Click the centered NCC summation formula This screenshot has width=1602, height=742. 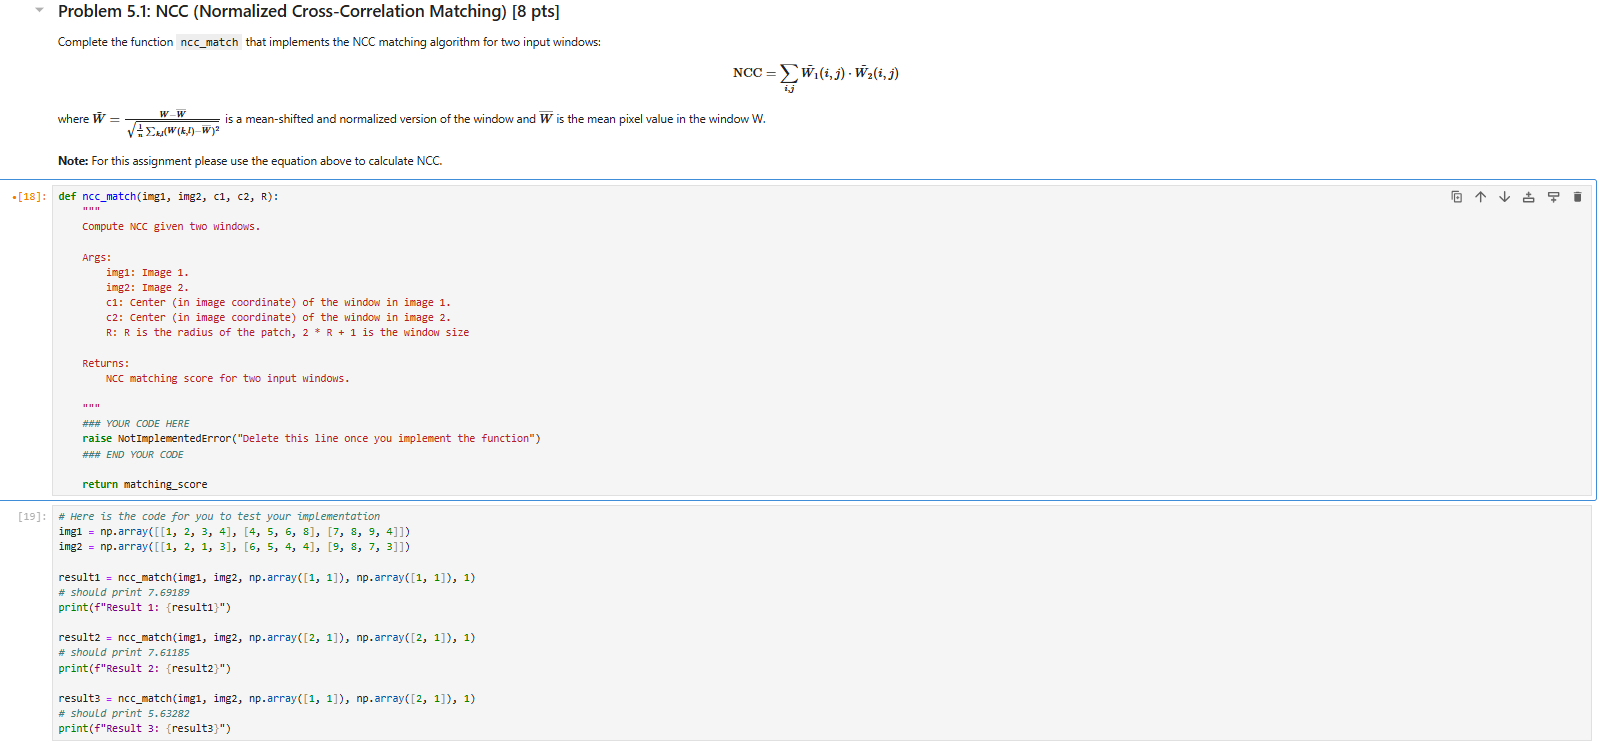(x=815, y=76)
